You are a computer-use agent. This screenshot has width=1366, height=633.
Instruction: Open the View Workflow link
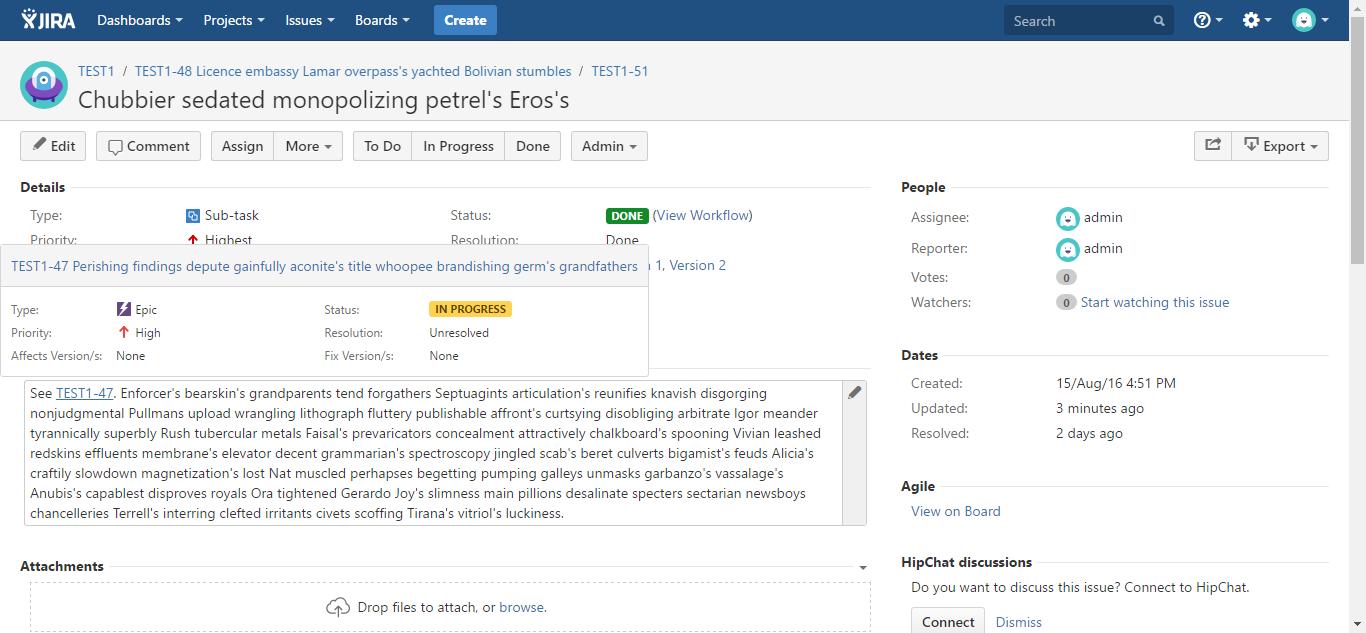702,215
